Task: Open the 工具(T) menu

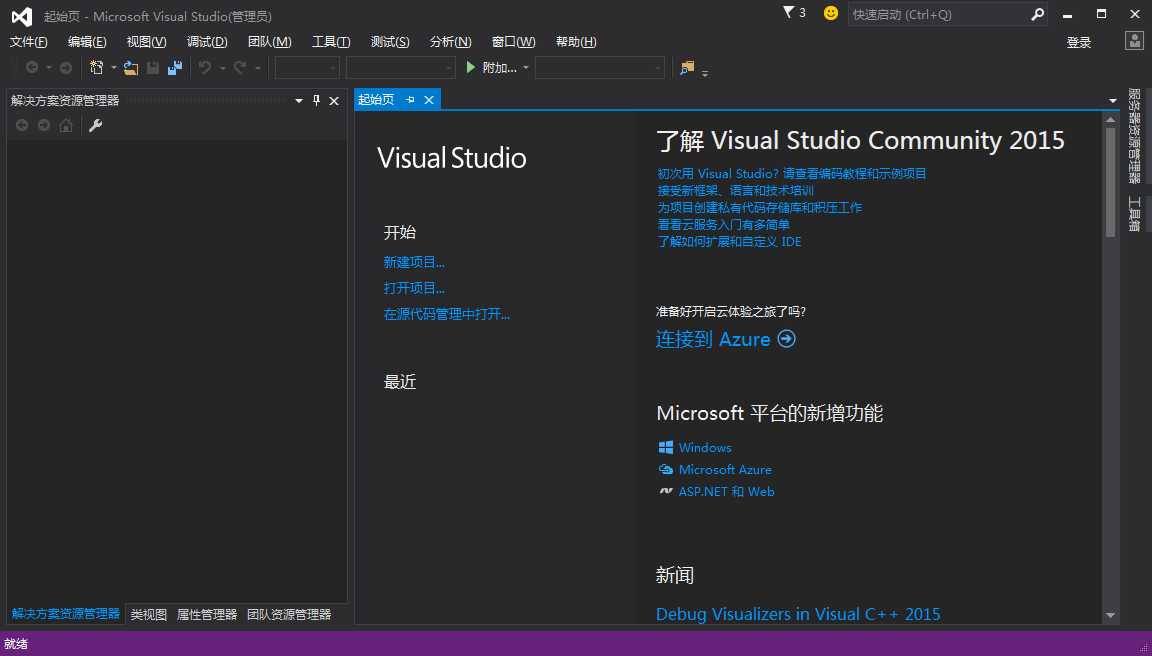Action: click(330, 42)
